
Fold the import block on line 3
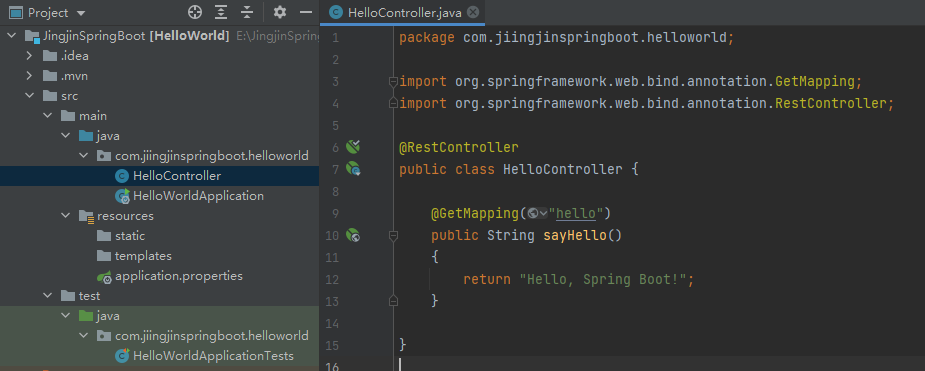(393, 81)
